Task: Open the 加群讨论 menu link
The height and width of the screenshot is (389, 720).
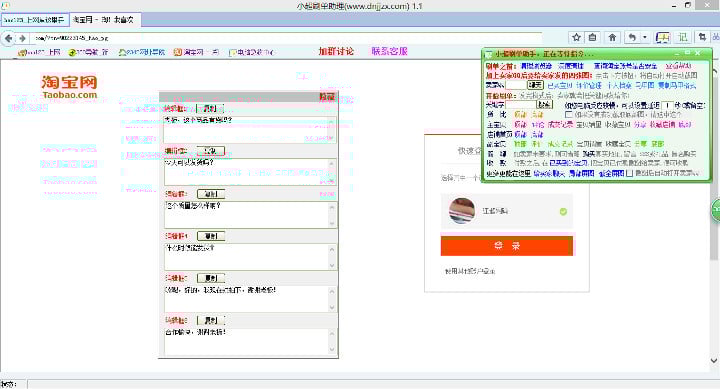Action: pos(336,51)
